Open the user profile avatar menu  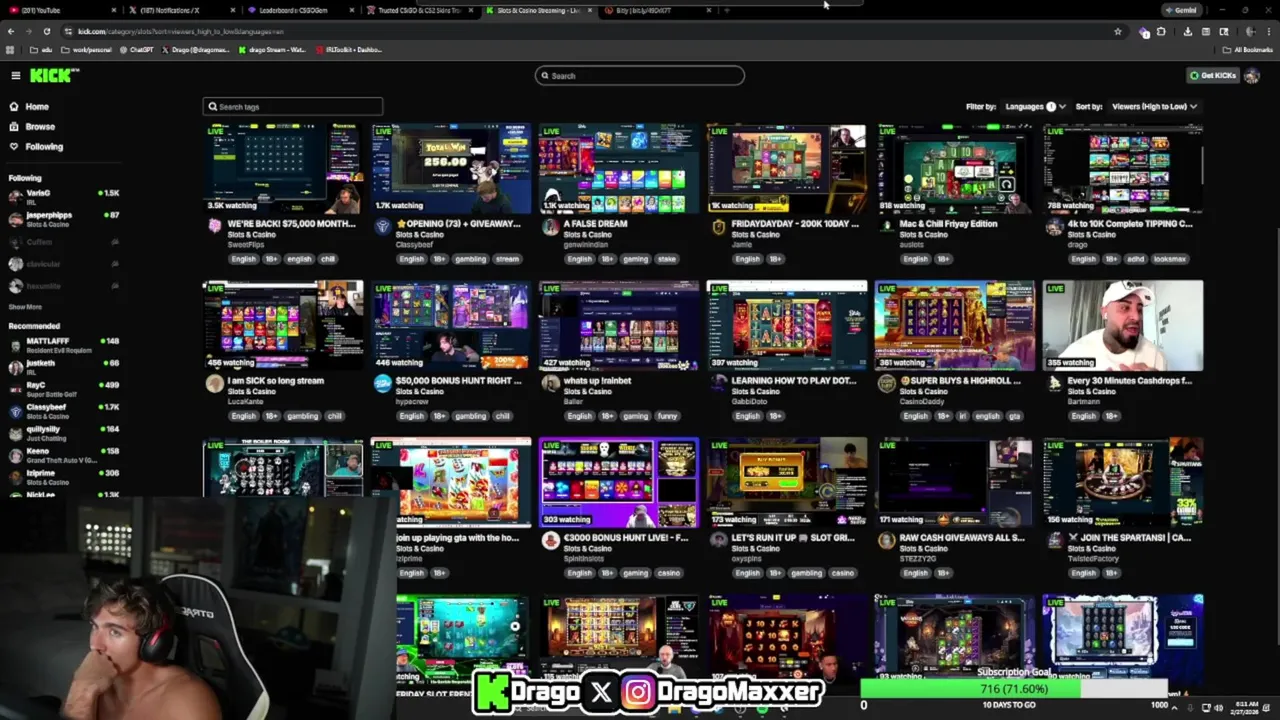(1252, 75)
